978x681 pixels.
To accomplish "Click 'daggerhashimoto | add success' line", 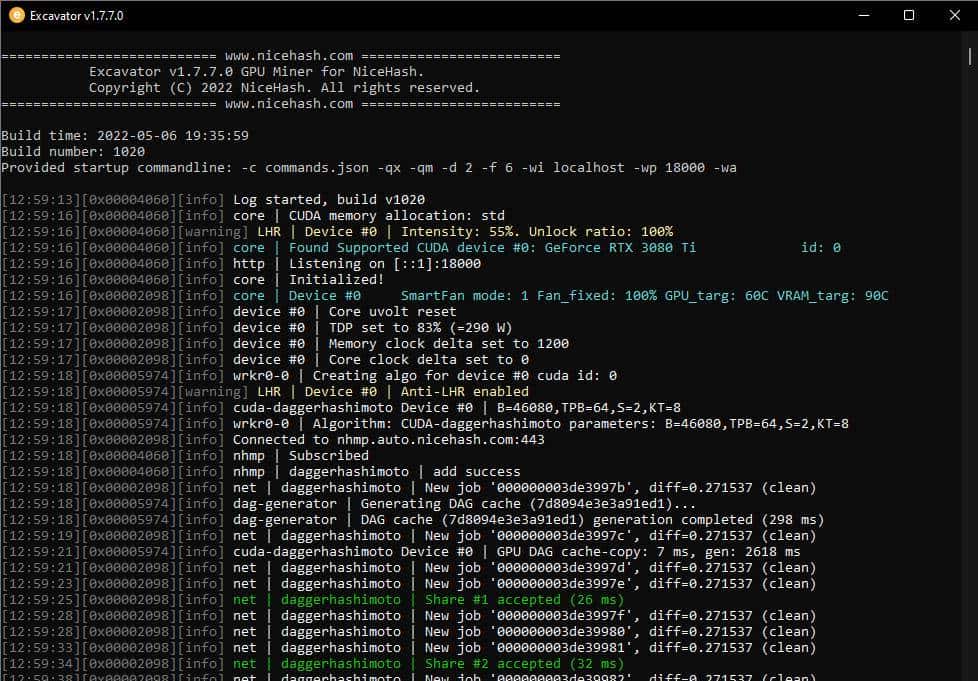I will coord(261,471).
